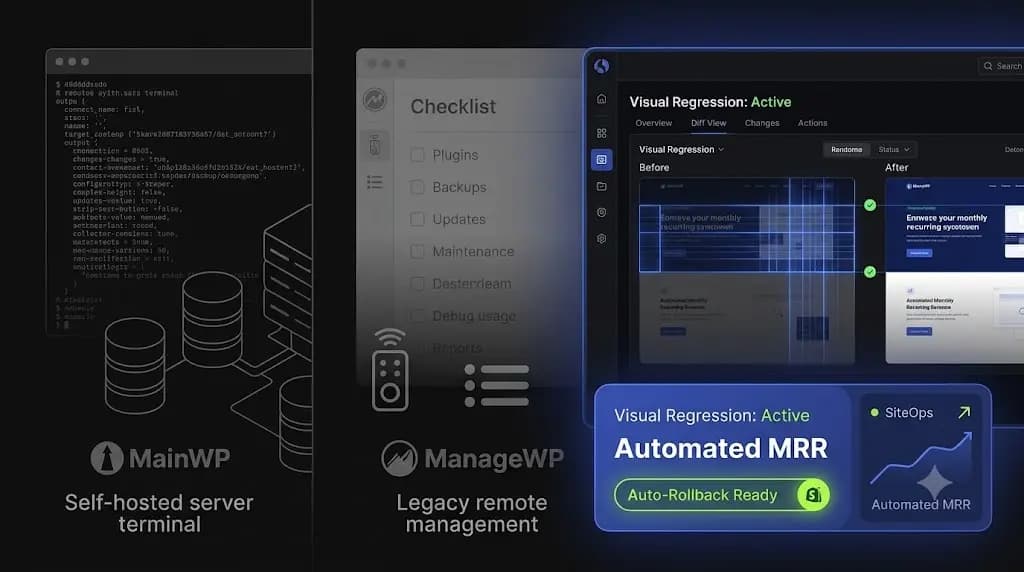Click the green Shopify badge icon

tap(813, 495)
